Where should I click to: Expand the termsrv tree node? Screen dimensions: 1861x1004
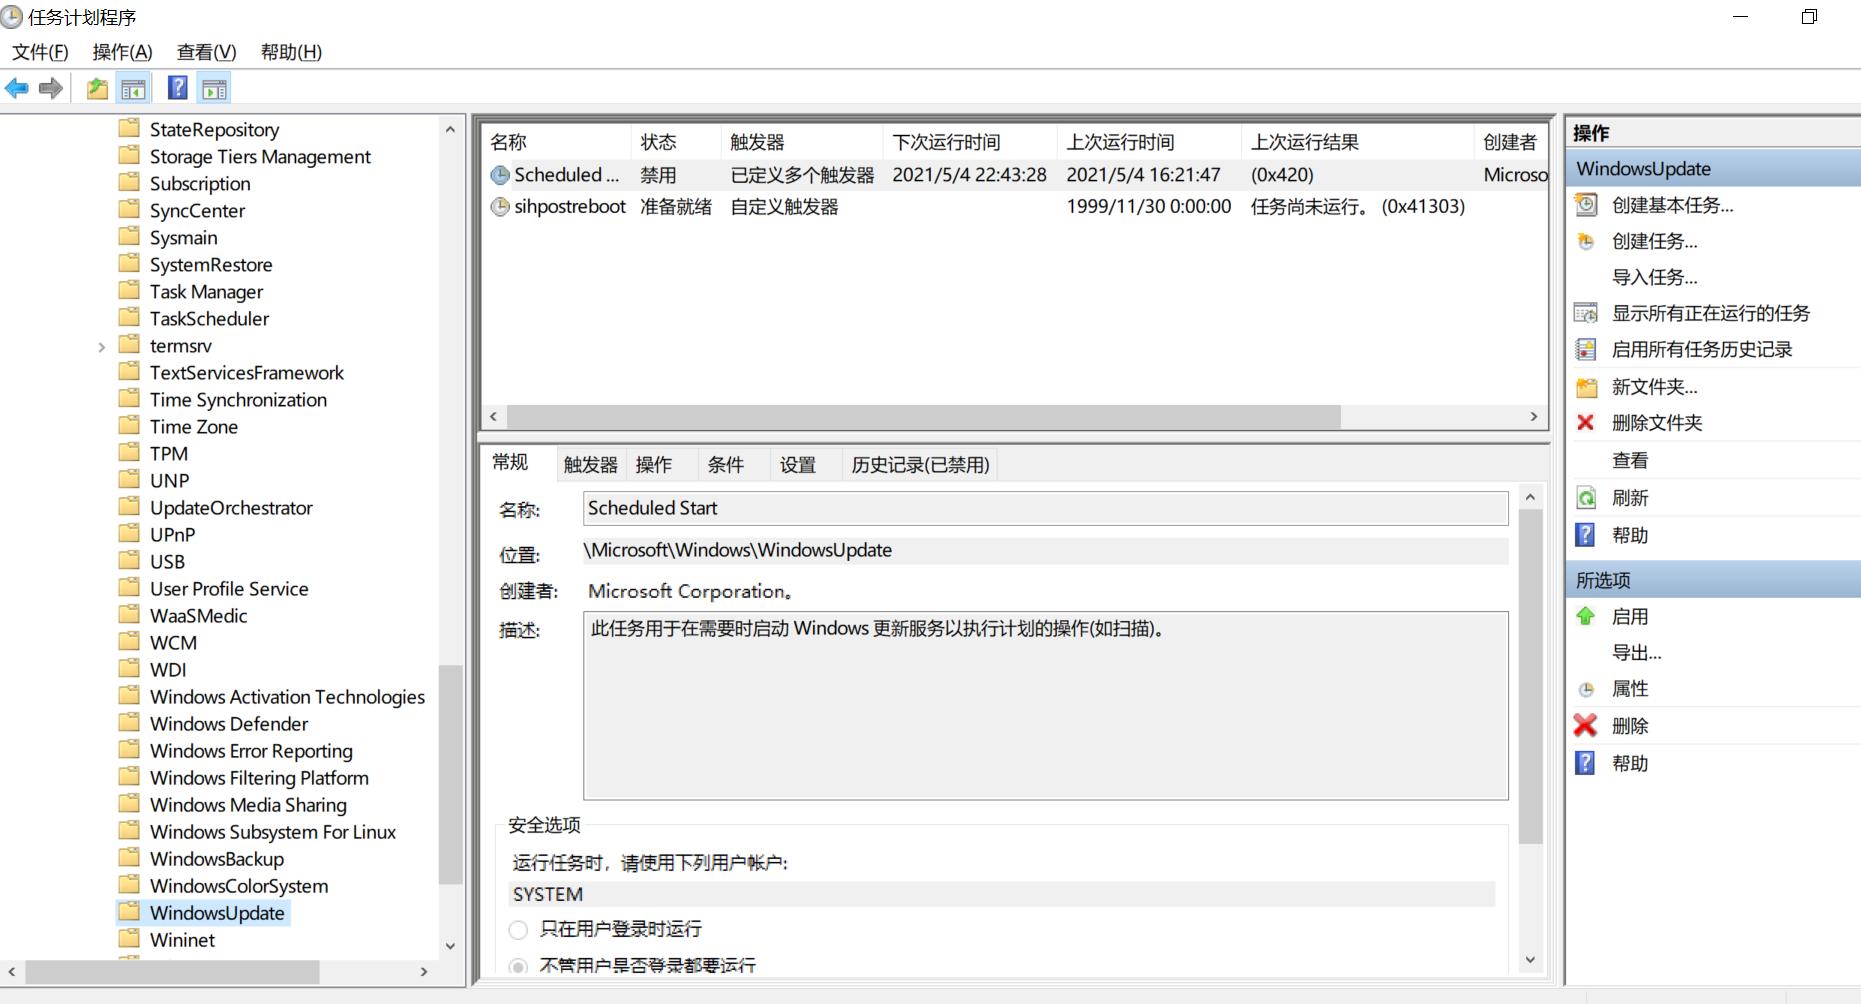click(101, 345)
